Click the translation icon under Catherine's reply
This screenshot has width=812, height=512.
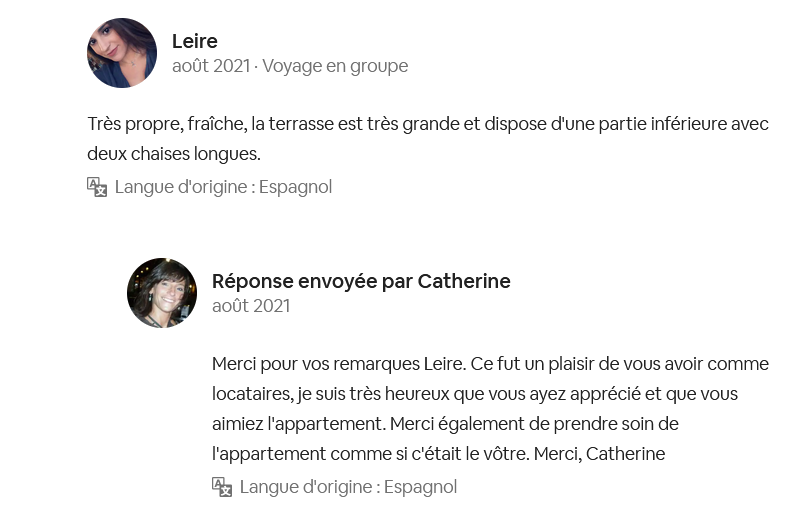click(222, 487)
